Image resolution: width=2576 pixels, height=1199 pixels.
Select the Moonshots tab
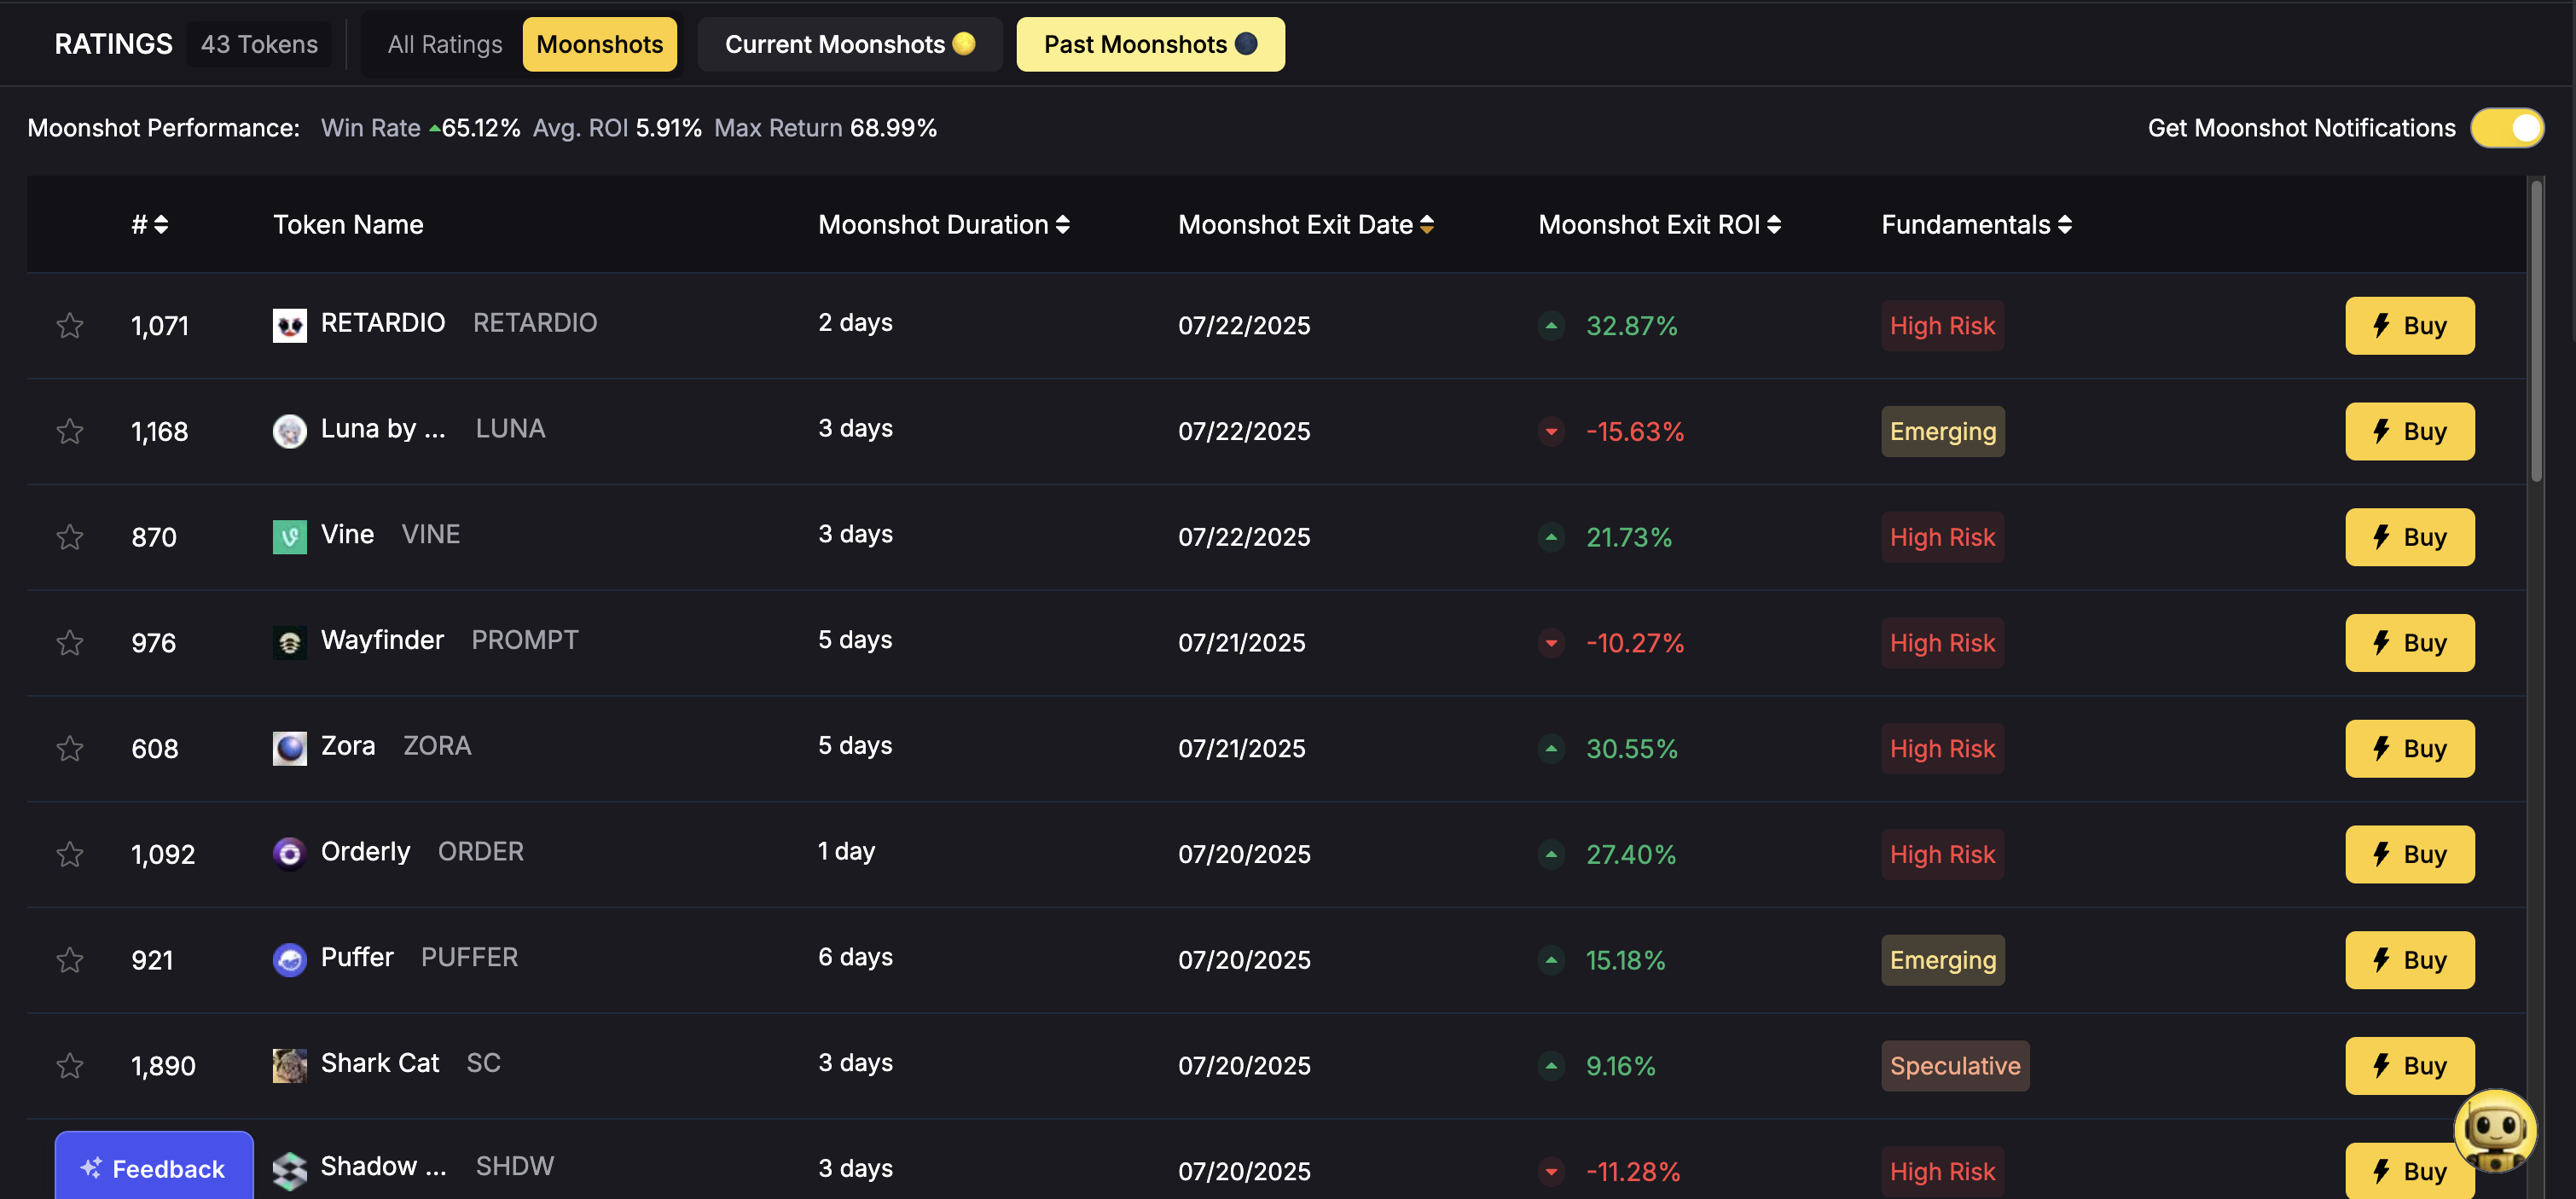pos(599,44)
